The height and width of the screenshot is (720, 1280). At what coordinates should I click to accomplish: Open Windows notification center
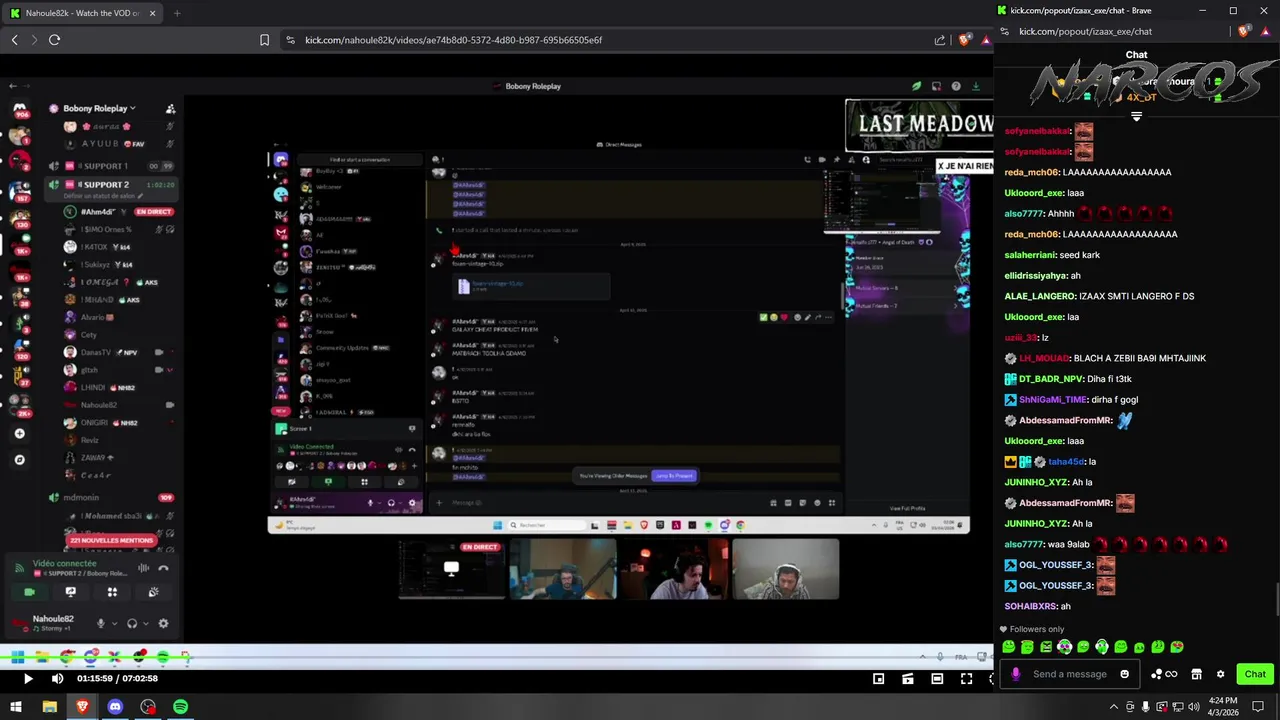click(1258, 706)
